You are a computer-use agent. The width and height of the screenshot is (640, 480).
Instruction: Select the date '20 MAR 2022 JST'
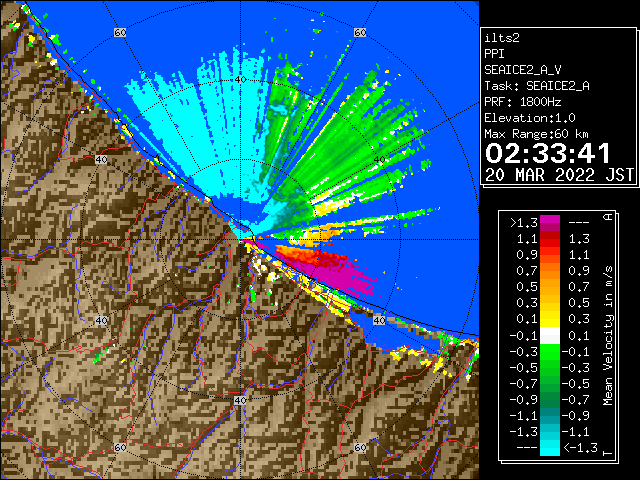559,175
